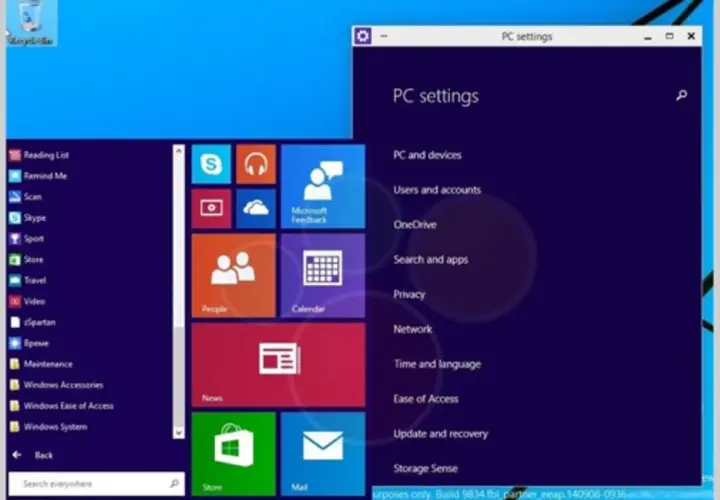Open the Skype tile in Start menu
This screenshot has height=500, width=720.
pyautogui.click(x=211, y=164)
